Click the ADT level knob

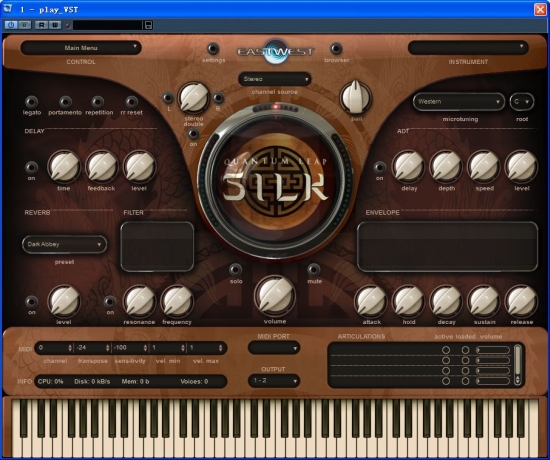(522, 167)
